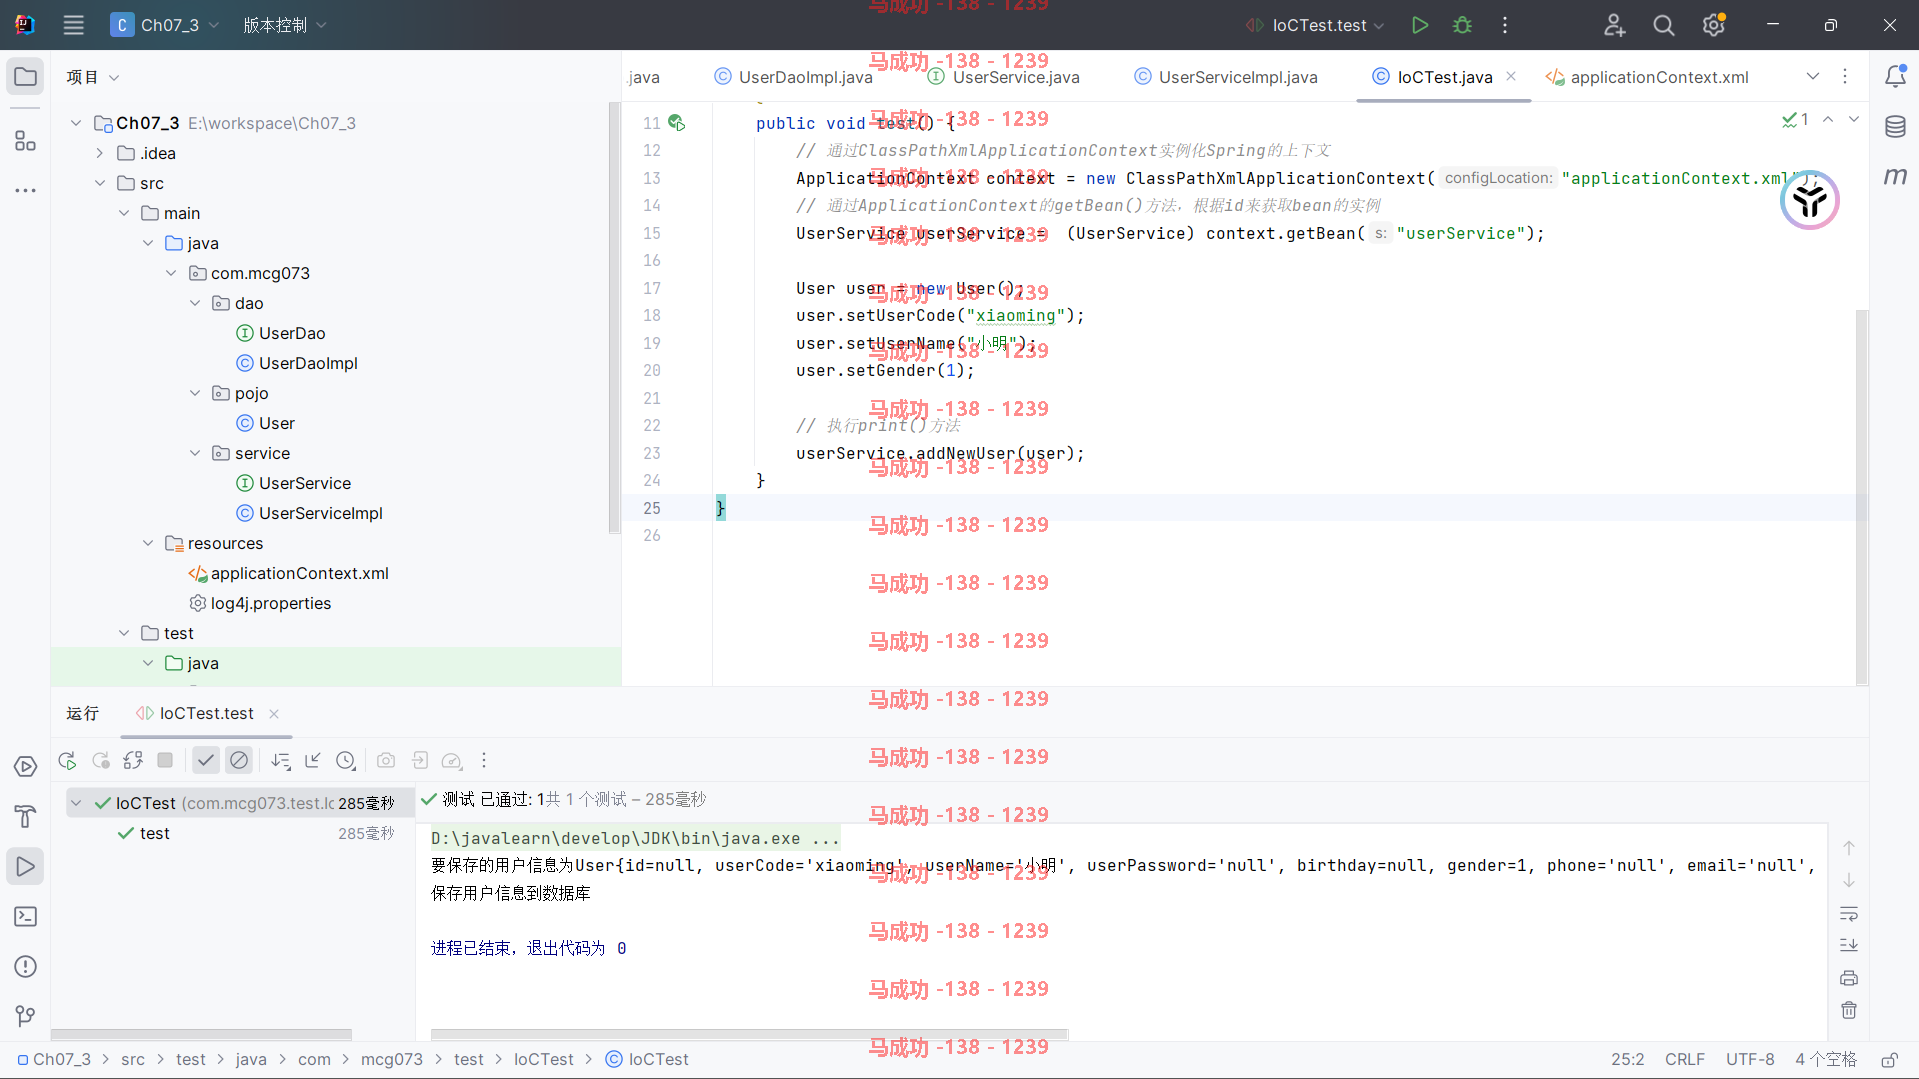
Task: Collapse the resources folder
Action: click(148, 543)
